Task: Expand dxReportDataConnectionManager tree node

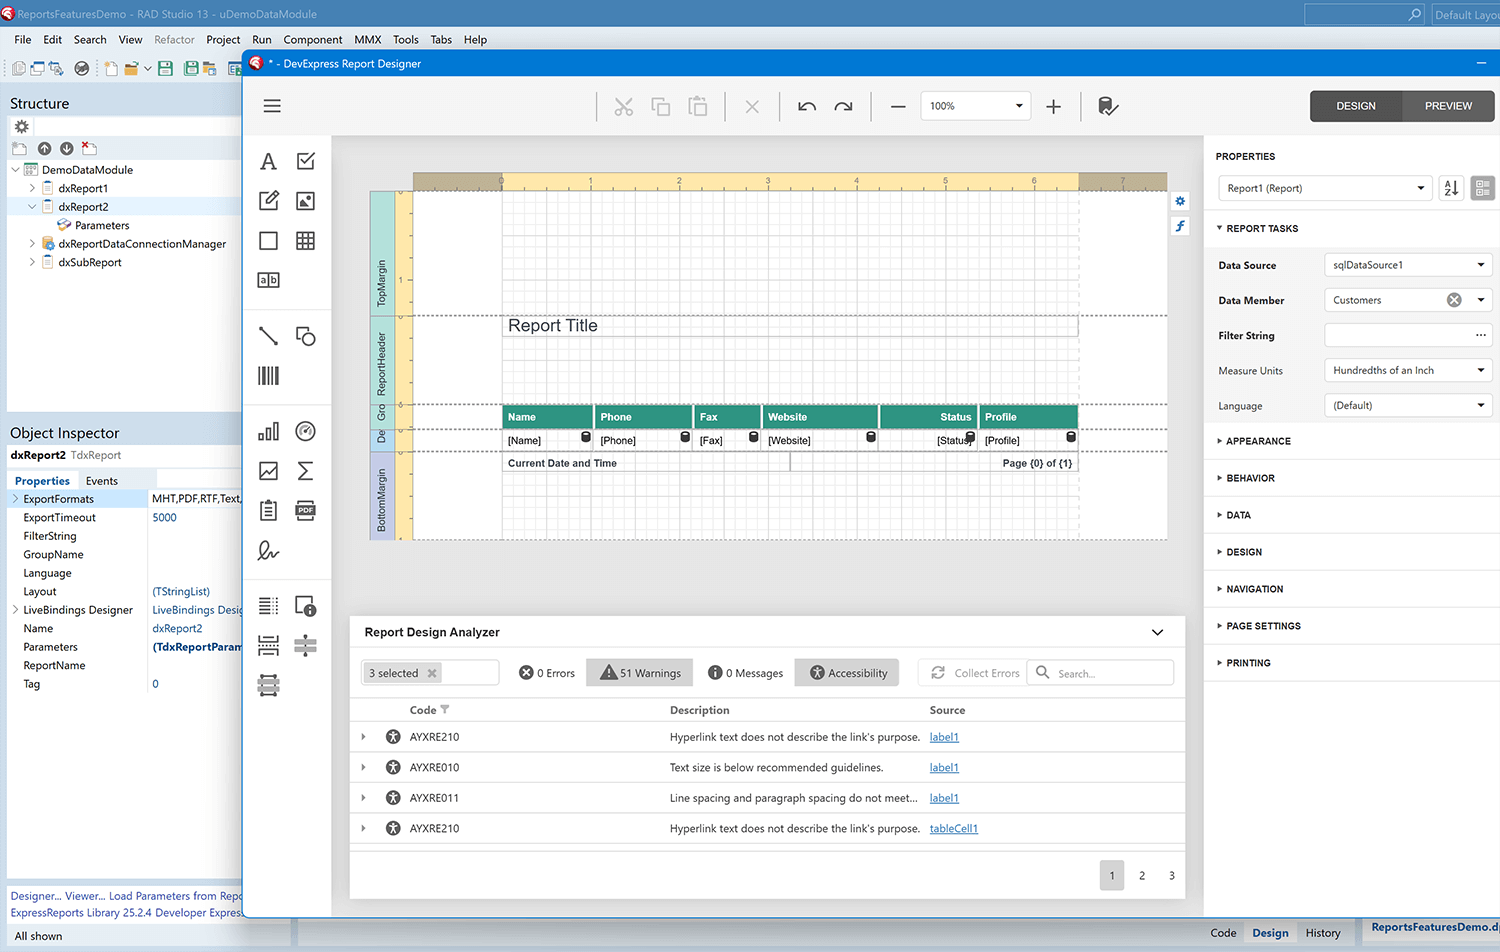Action: tap(32, 243)
